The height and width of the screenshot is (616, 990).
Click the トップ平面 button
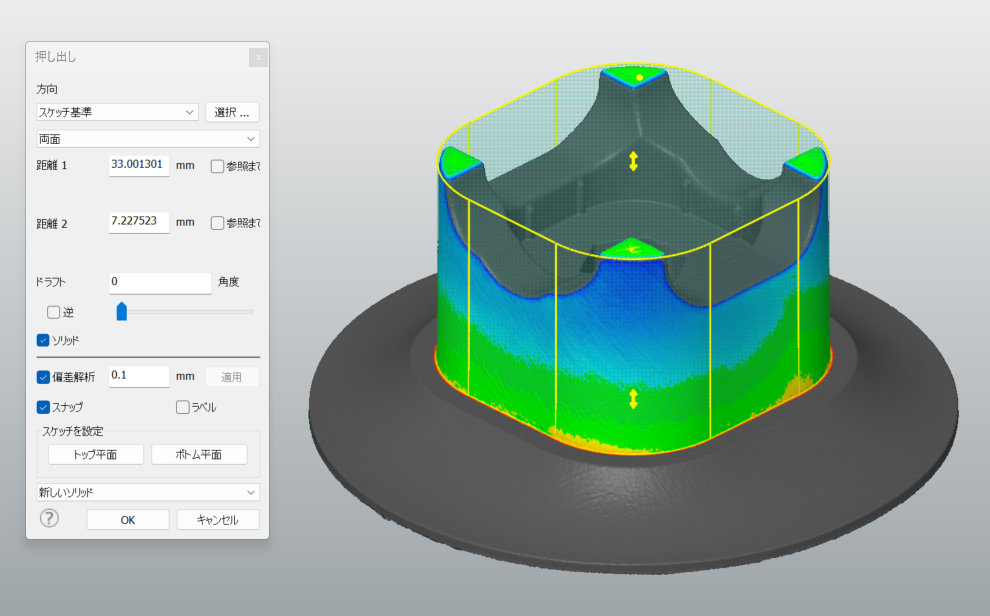96,455
